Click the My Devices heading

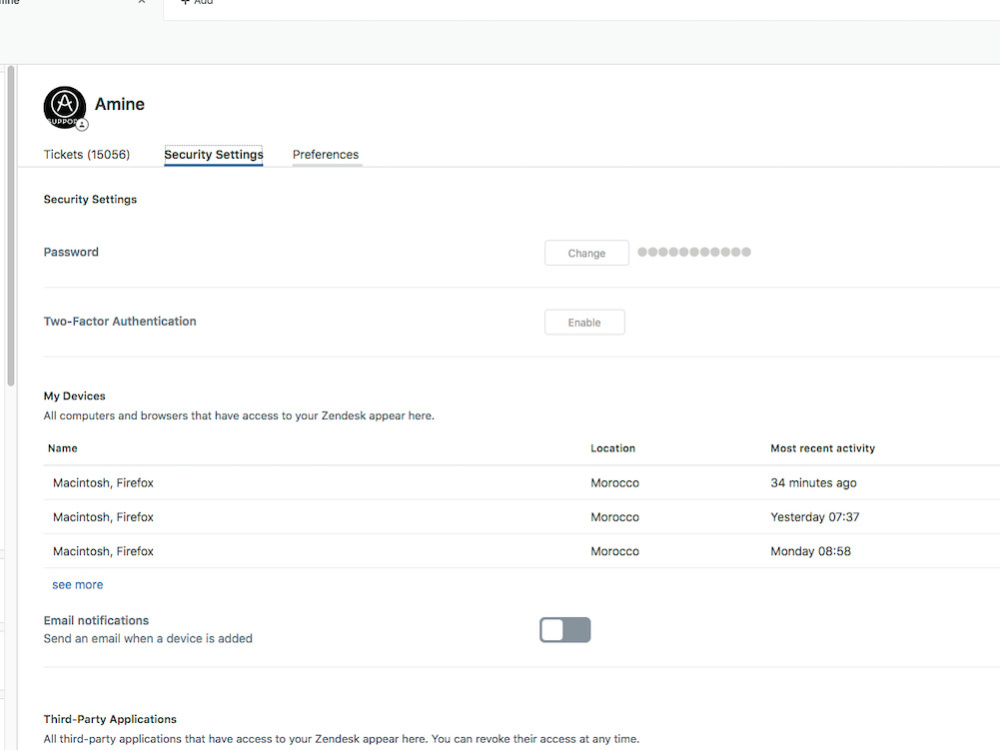pyautogui.click(x=75, y=396)
